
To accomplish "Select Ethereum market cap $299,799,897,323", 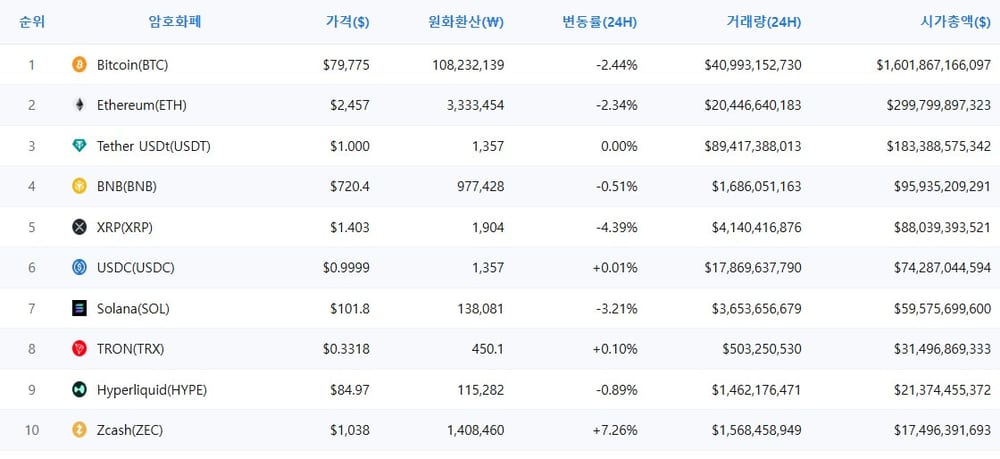I will click(x=939, y=106).
